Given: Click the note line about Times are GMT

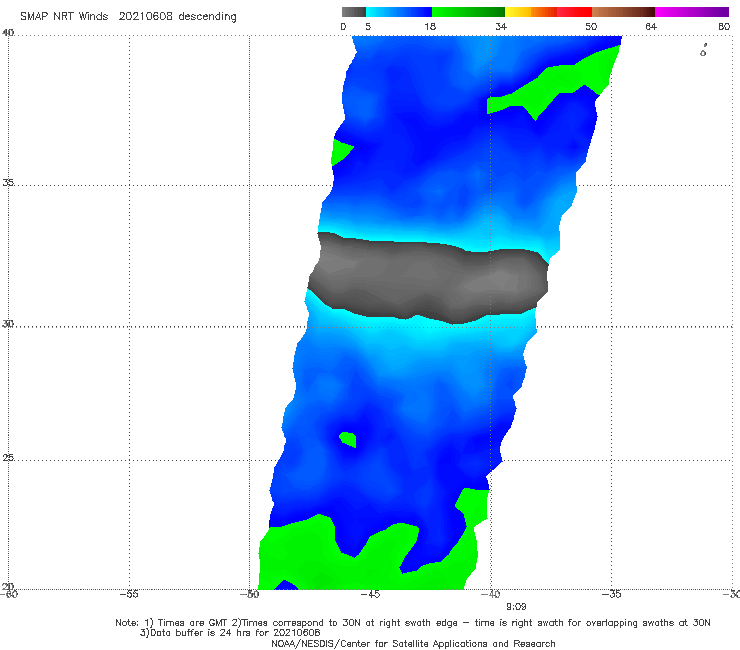Looking at the screenshot, I should pos(413,623).
